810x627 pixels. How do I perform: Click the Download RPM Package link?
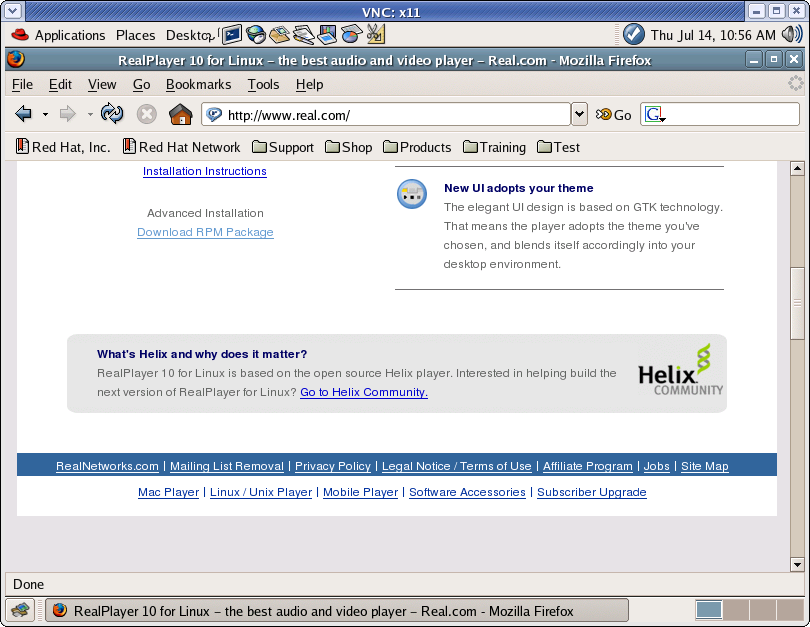click(205, 232)
